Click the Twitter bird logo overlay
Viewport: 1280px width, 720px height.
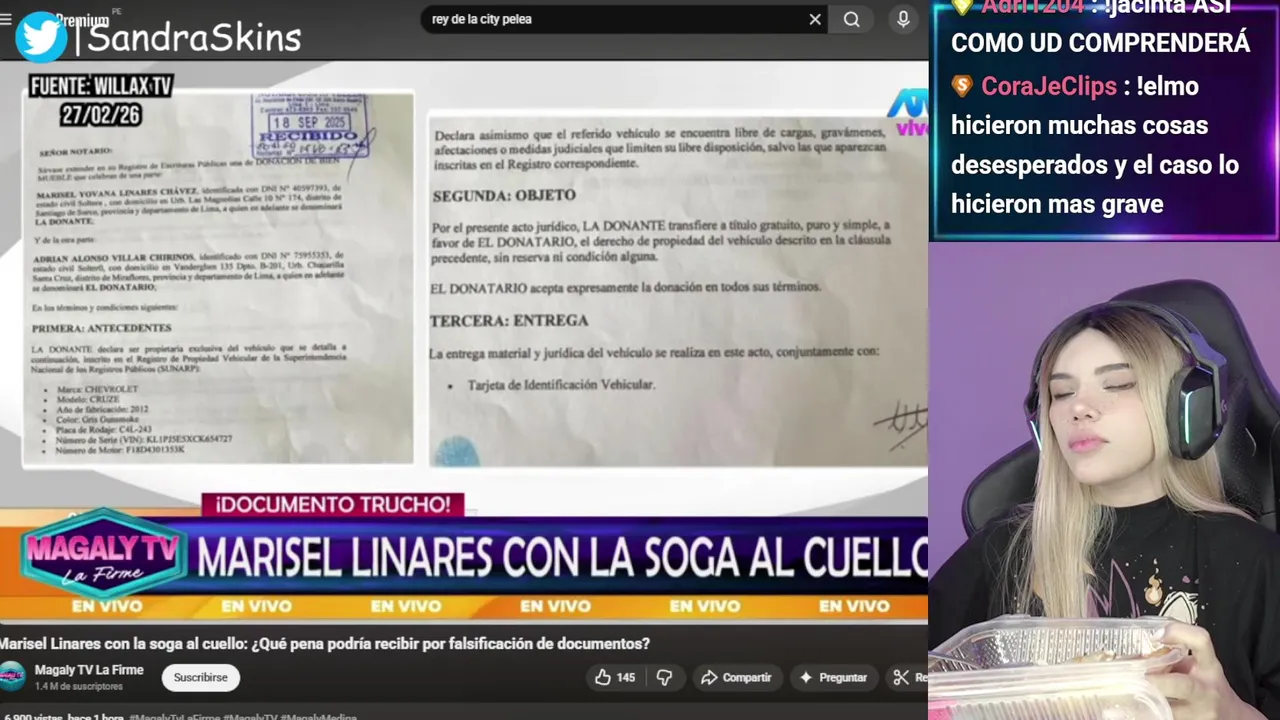(41, 37)
